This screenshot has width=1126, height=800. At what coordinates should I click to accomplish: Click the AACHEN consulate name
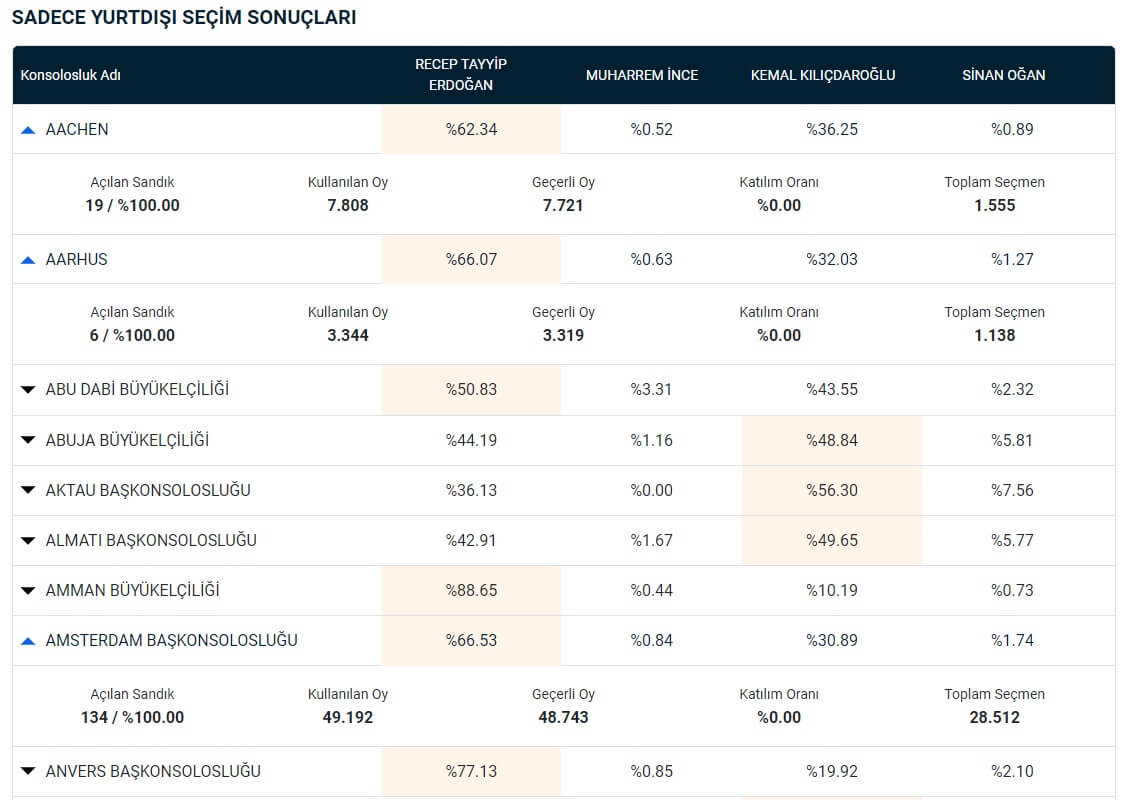[77, 129]
